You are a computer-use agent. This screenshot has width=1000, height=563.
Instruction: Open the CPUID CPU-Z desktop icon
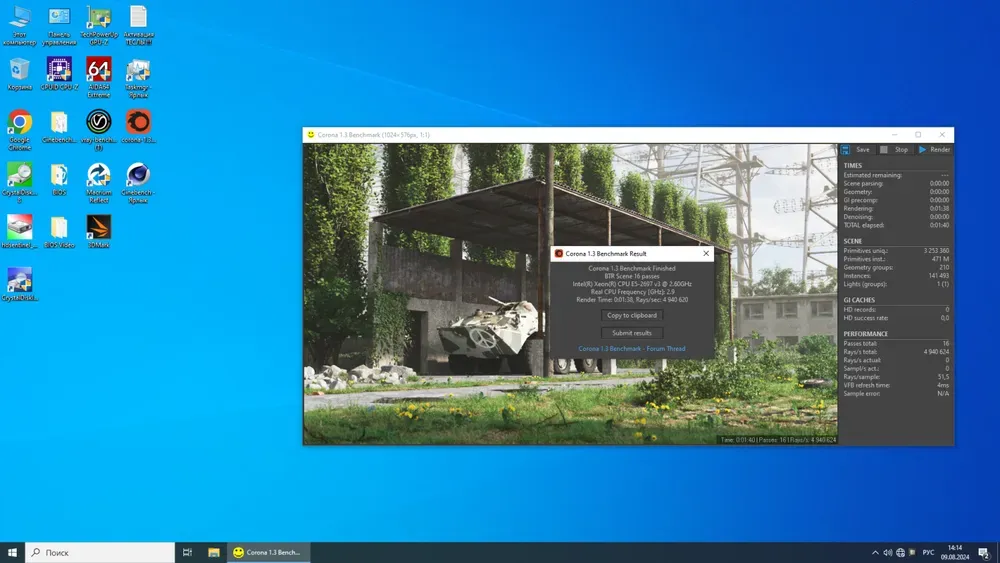point(59,71)
